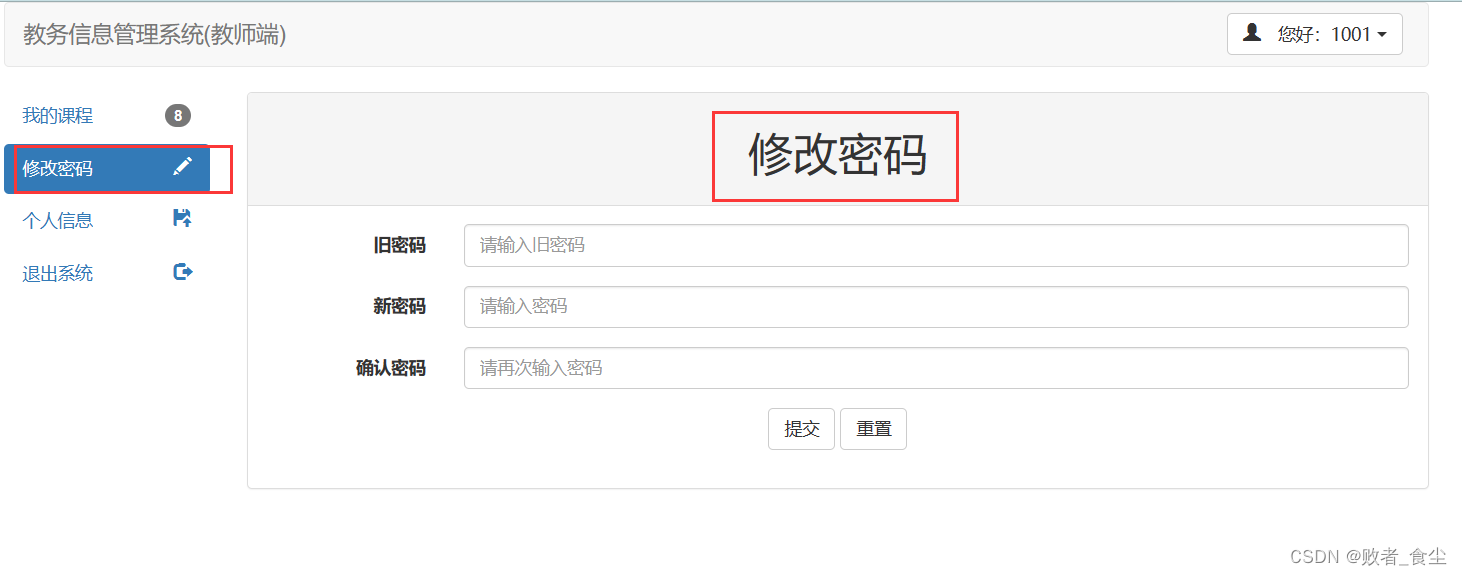Click the logout icon beside 退出系统

click(x=183, y=271)
